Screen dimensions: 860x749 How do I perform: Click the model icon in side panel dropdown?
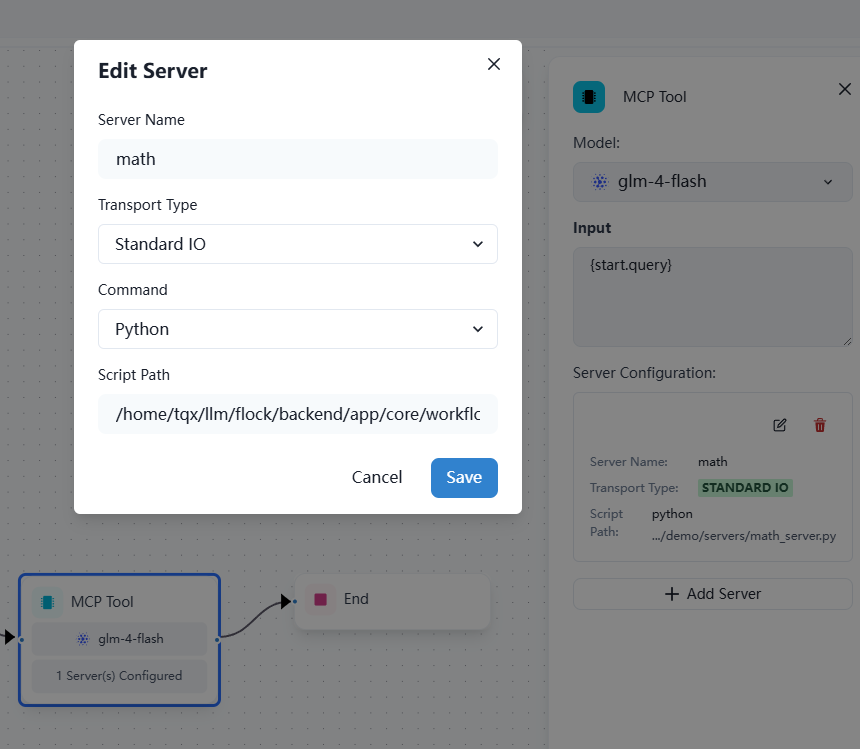[x=599, y=181]
